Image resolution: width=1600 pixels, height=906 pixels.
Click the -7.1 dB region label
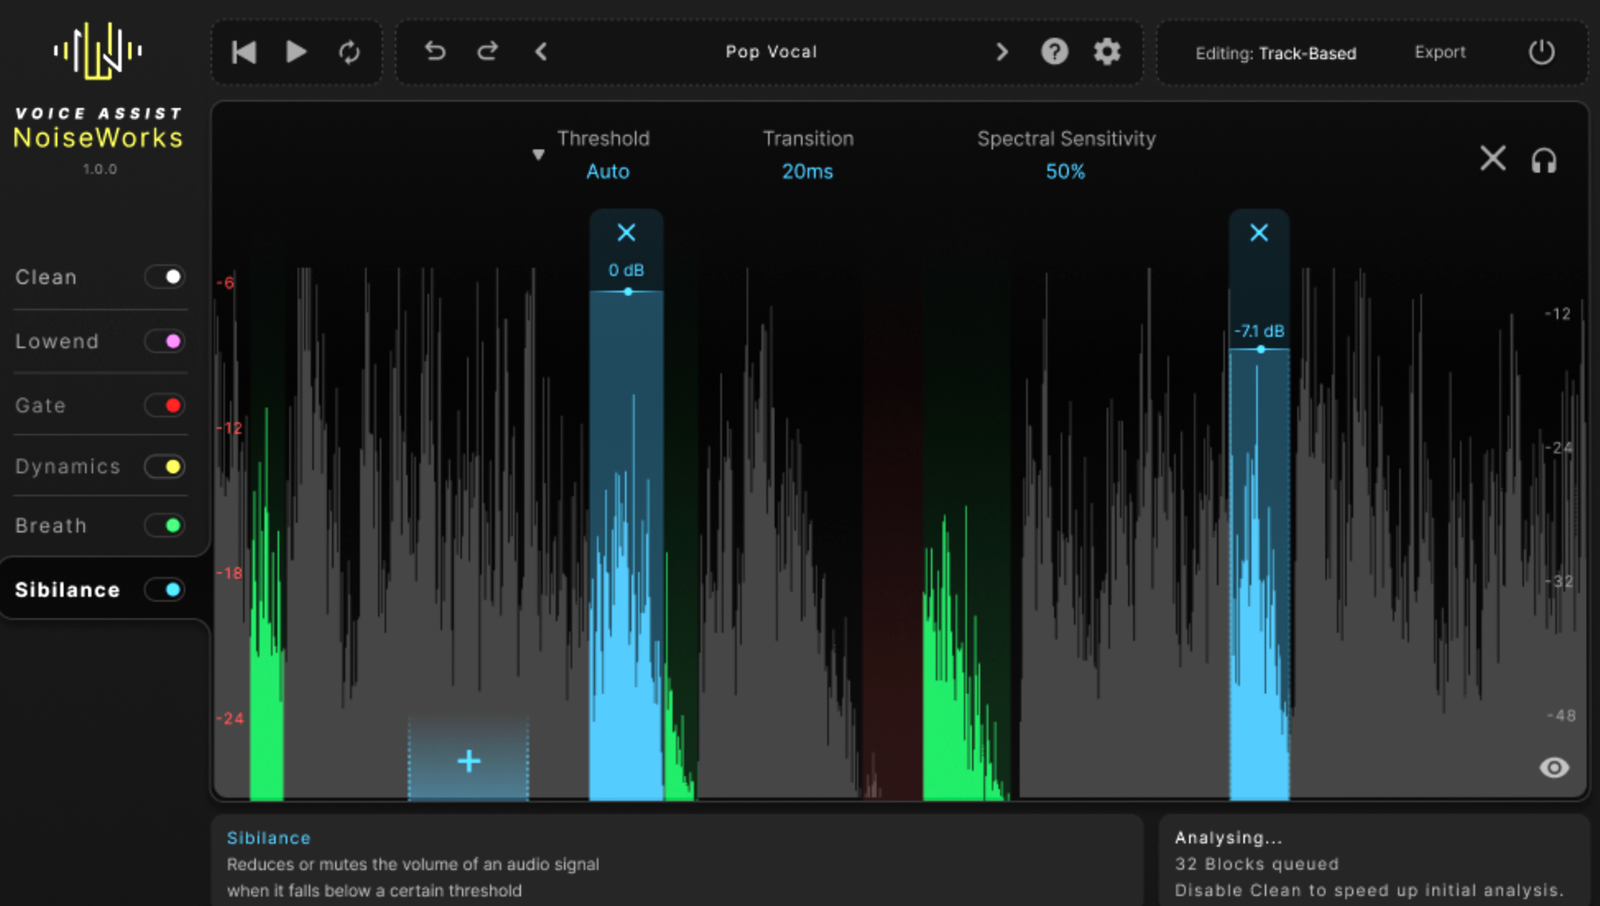[x=1259, y=331]
